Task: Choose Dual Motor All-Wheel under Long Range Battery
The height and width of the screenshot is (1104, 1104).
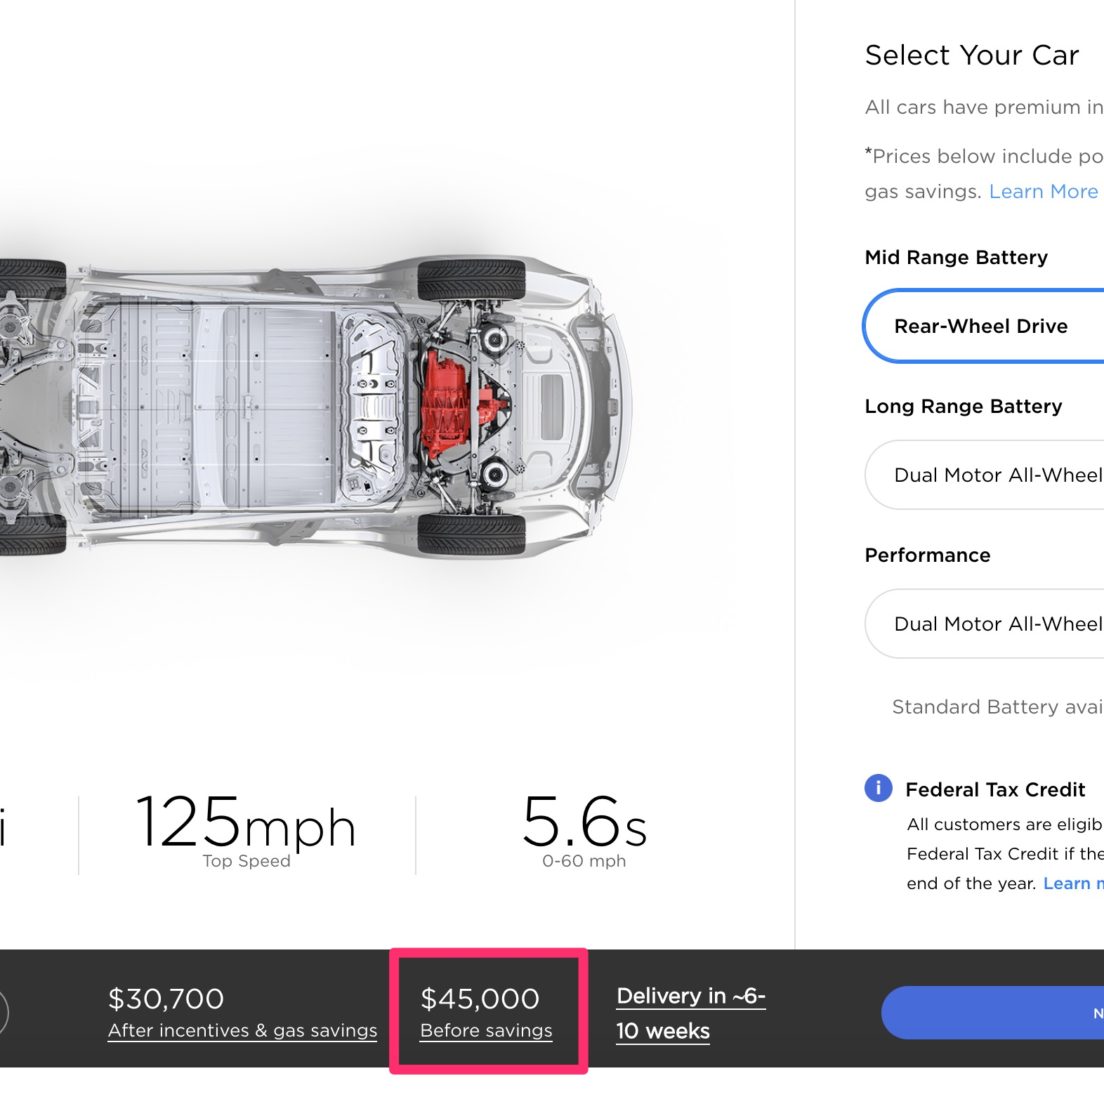Action: 984,475
